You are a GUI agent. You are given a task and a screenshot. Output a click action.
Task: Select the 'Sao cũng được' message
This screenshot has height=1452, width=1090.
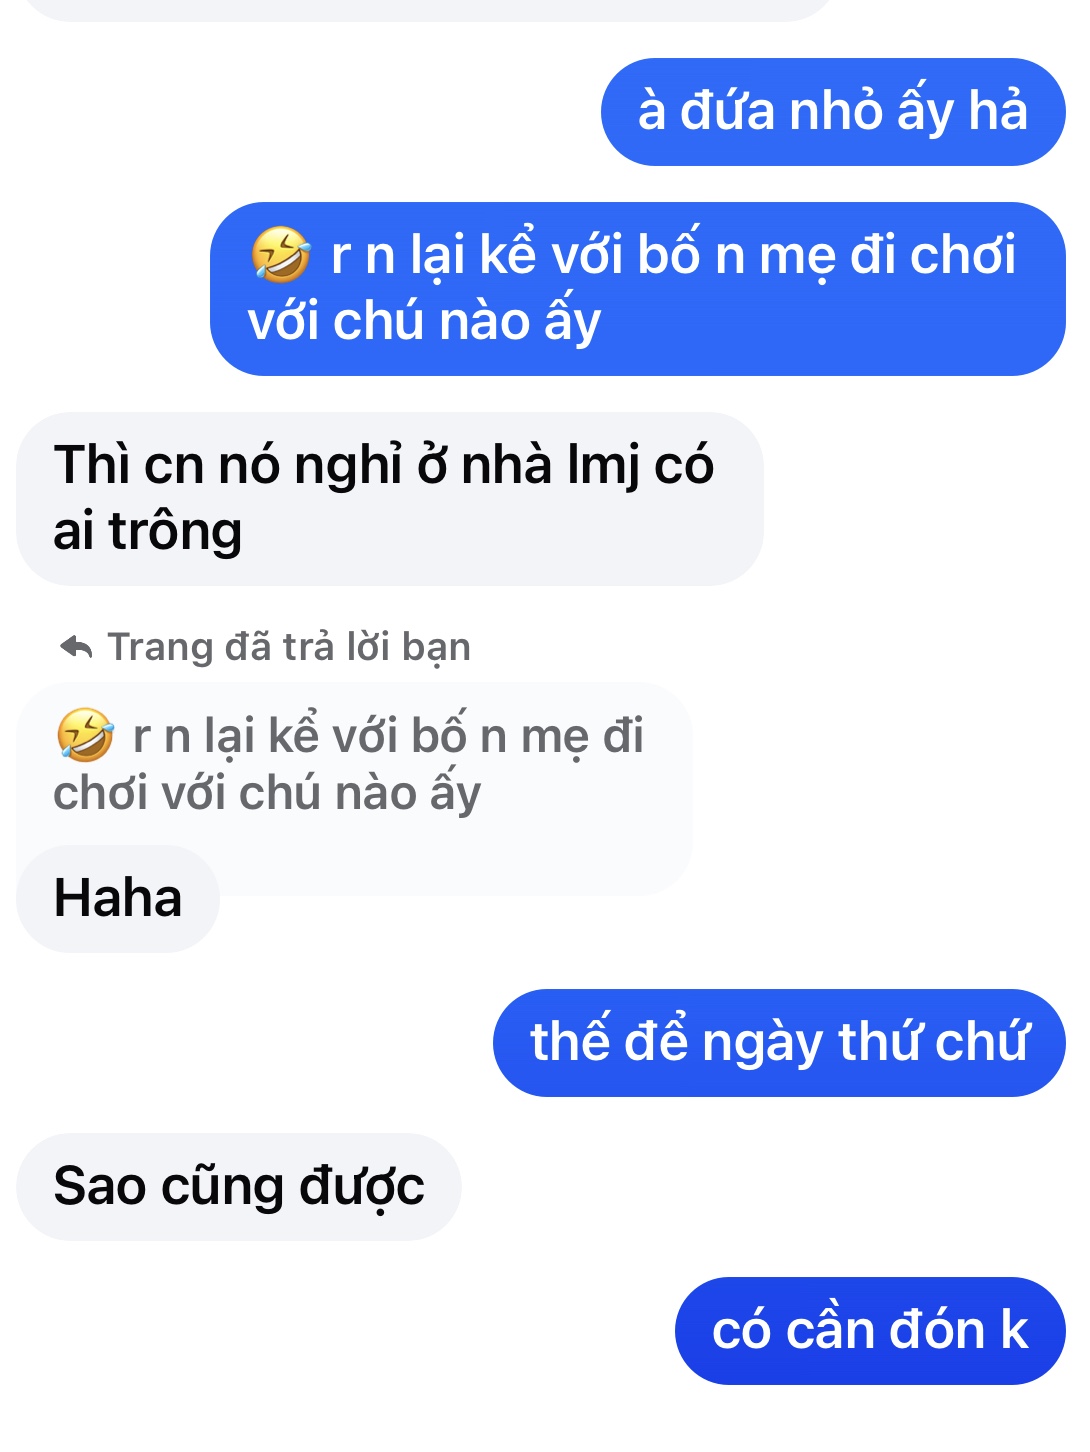click(x=238, y=1186)
